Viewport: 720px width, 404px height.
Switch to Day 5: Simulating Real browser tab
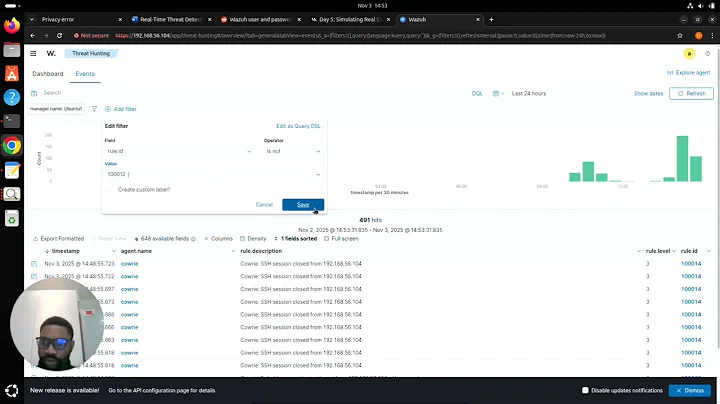pyautogui.click(x=349, y=20)
